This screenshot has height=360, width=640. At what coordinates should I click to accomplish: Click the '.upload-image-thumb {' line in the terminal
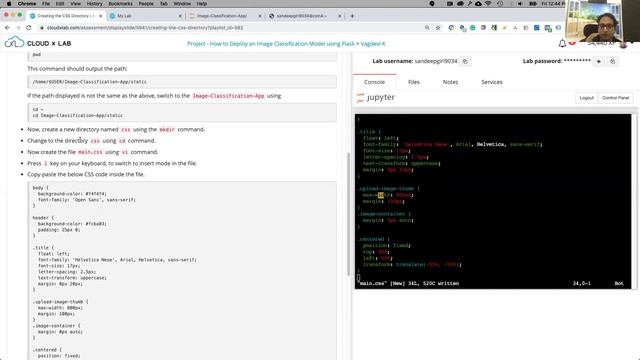coord(389,189)
